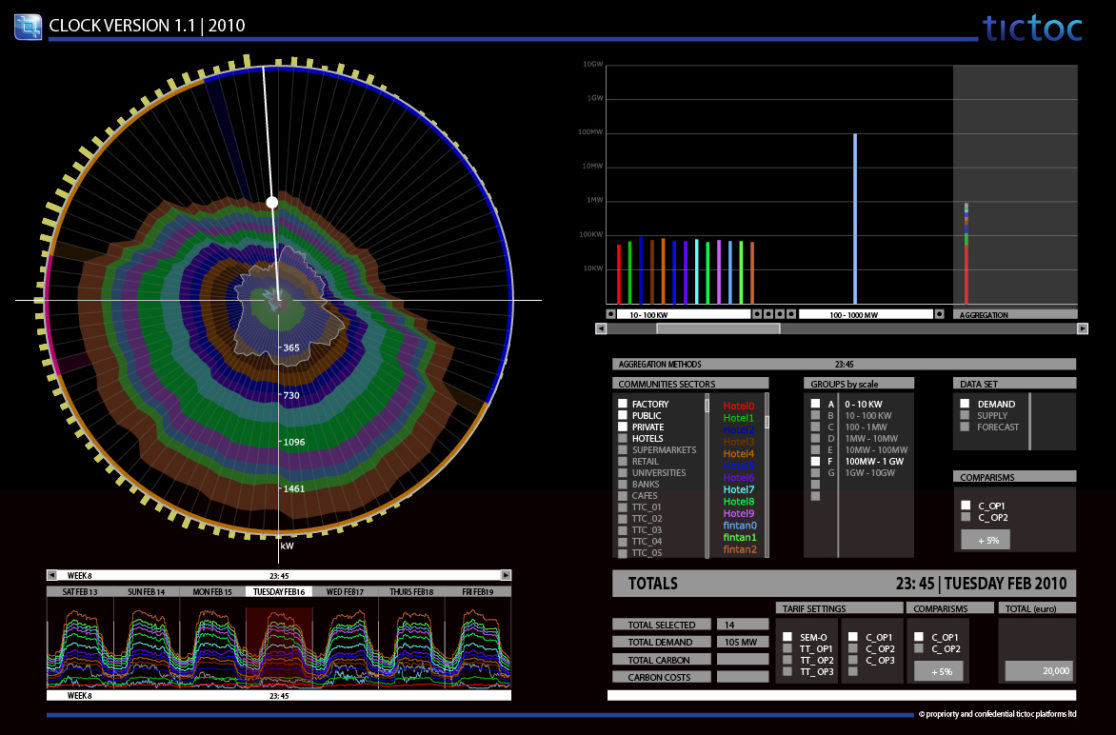
Task: Click the Clock app logo icon
Action: (x=28, y=26)
